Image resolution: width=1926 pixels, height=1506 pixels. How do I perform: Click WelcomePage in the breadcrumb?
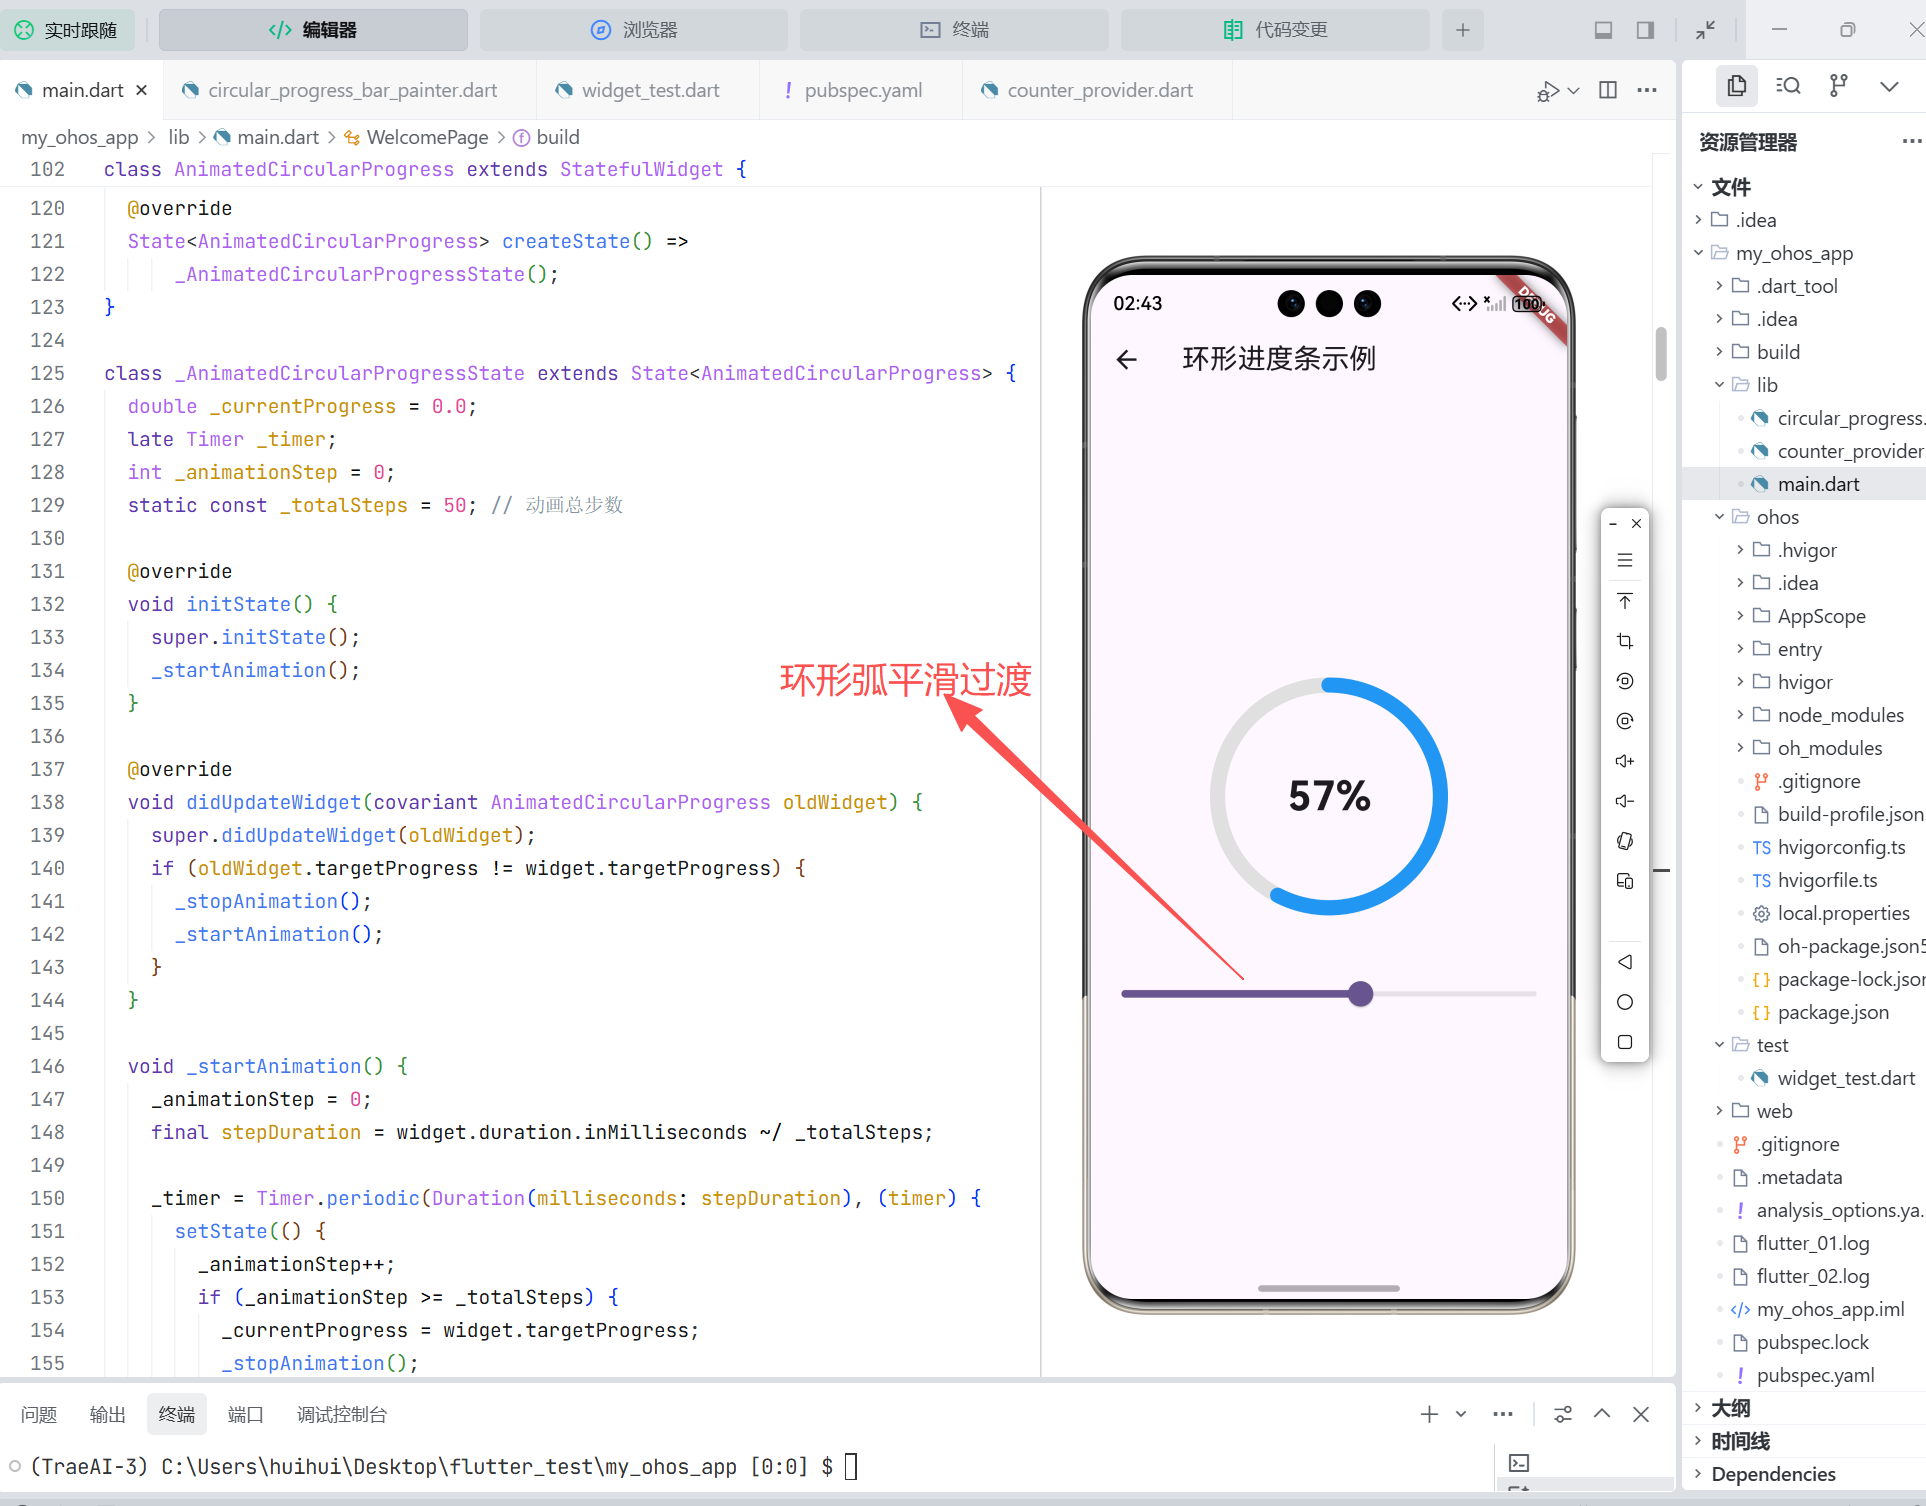pos(427,137)
